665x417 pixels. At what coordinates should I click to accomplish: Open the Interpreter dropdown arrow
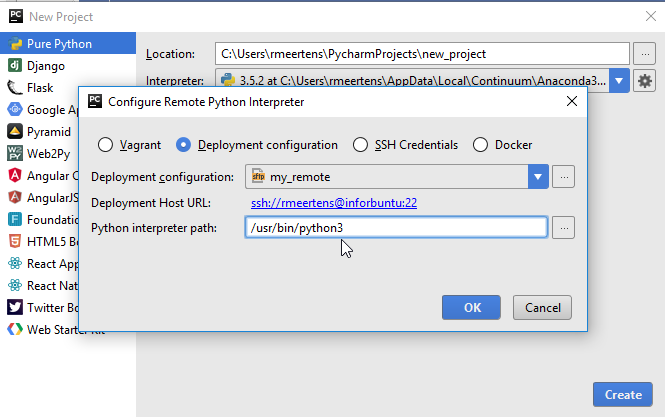point(620,81)
